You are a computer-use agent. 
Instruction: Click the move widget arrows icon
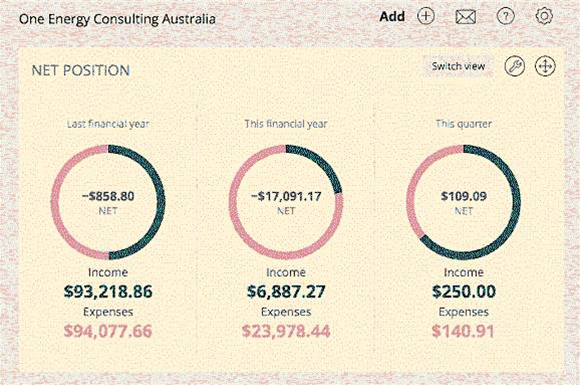coord(545,67)
